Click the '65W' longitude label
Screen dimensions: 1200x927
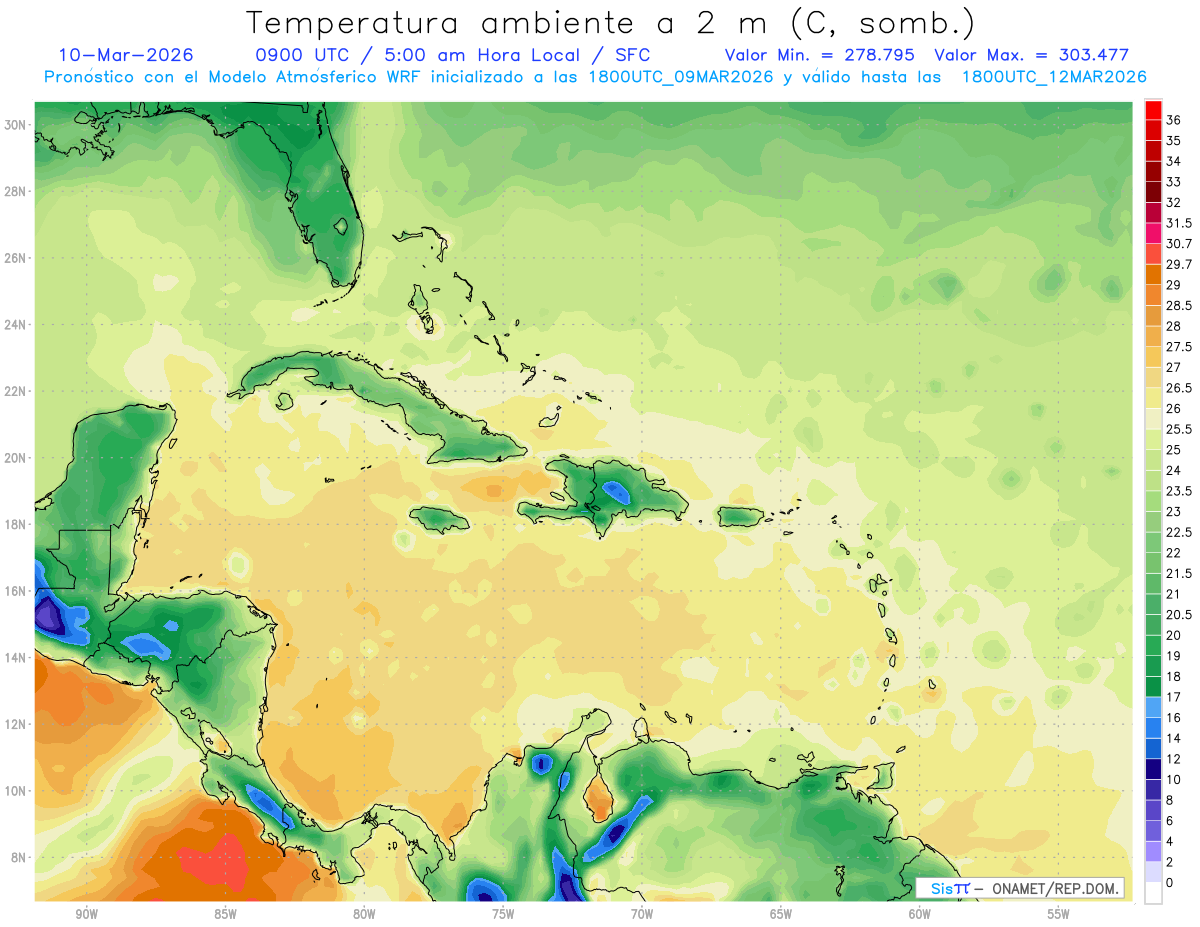(x=781, y=914)
